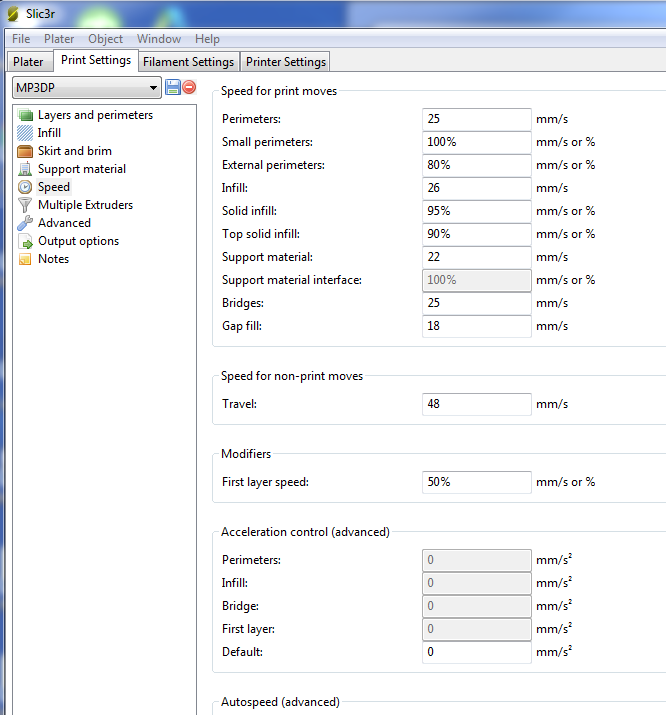
Task: Click the First layer speed field
Action: [x=476, y=482]
